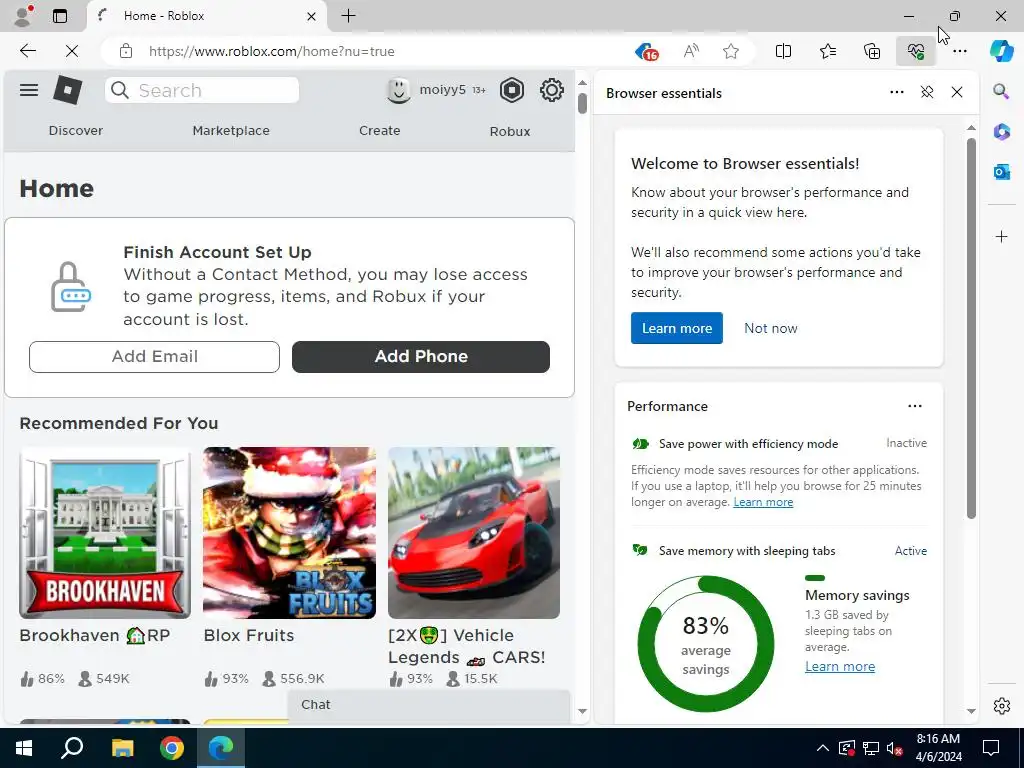Activate Read aloud icon in address bar
Image resolution: width=1024 pixels, height=768 pixels.
pyautogui.click(x=691, y=51)
